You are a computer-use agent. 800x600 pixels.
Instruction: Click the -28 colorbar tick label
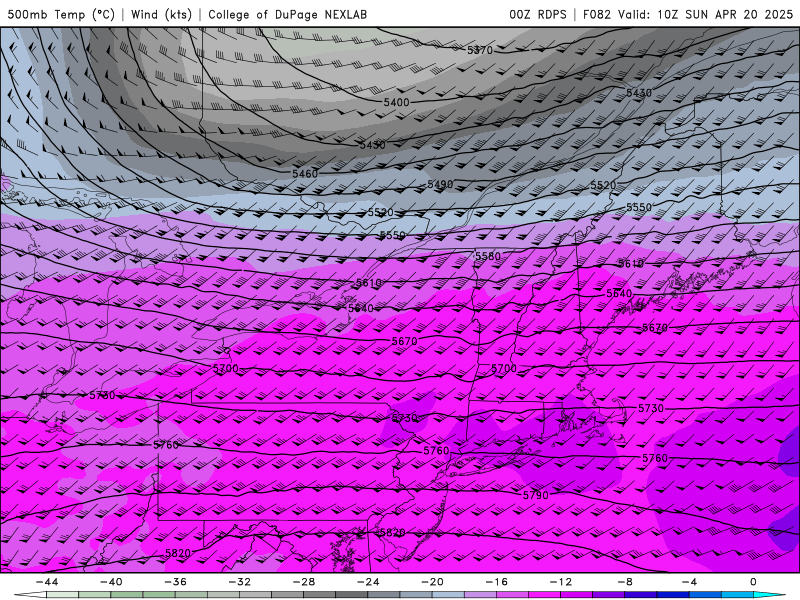point(304,582)
